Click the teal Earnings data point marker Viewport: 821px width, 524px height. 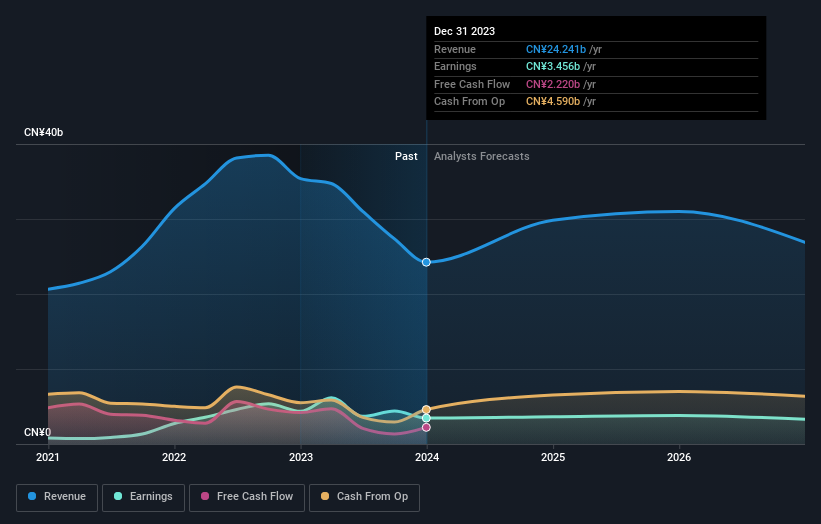pyautogui.click(x=426, y=418)
